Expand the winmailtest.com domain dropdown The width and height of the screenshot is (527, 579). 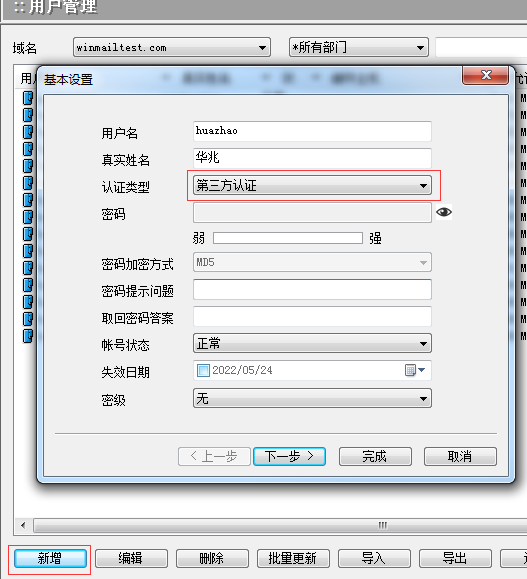coord(172,47)
